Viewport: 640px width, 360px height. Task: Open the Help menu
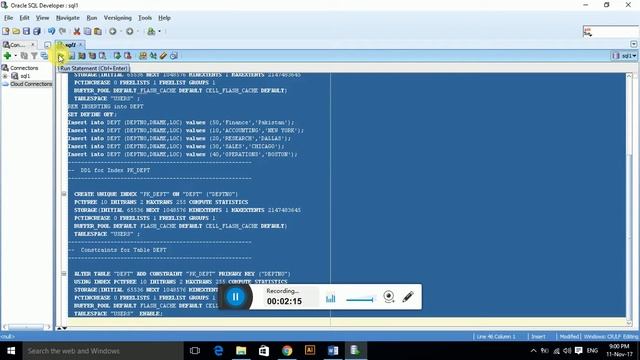(x=164, y=18)
